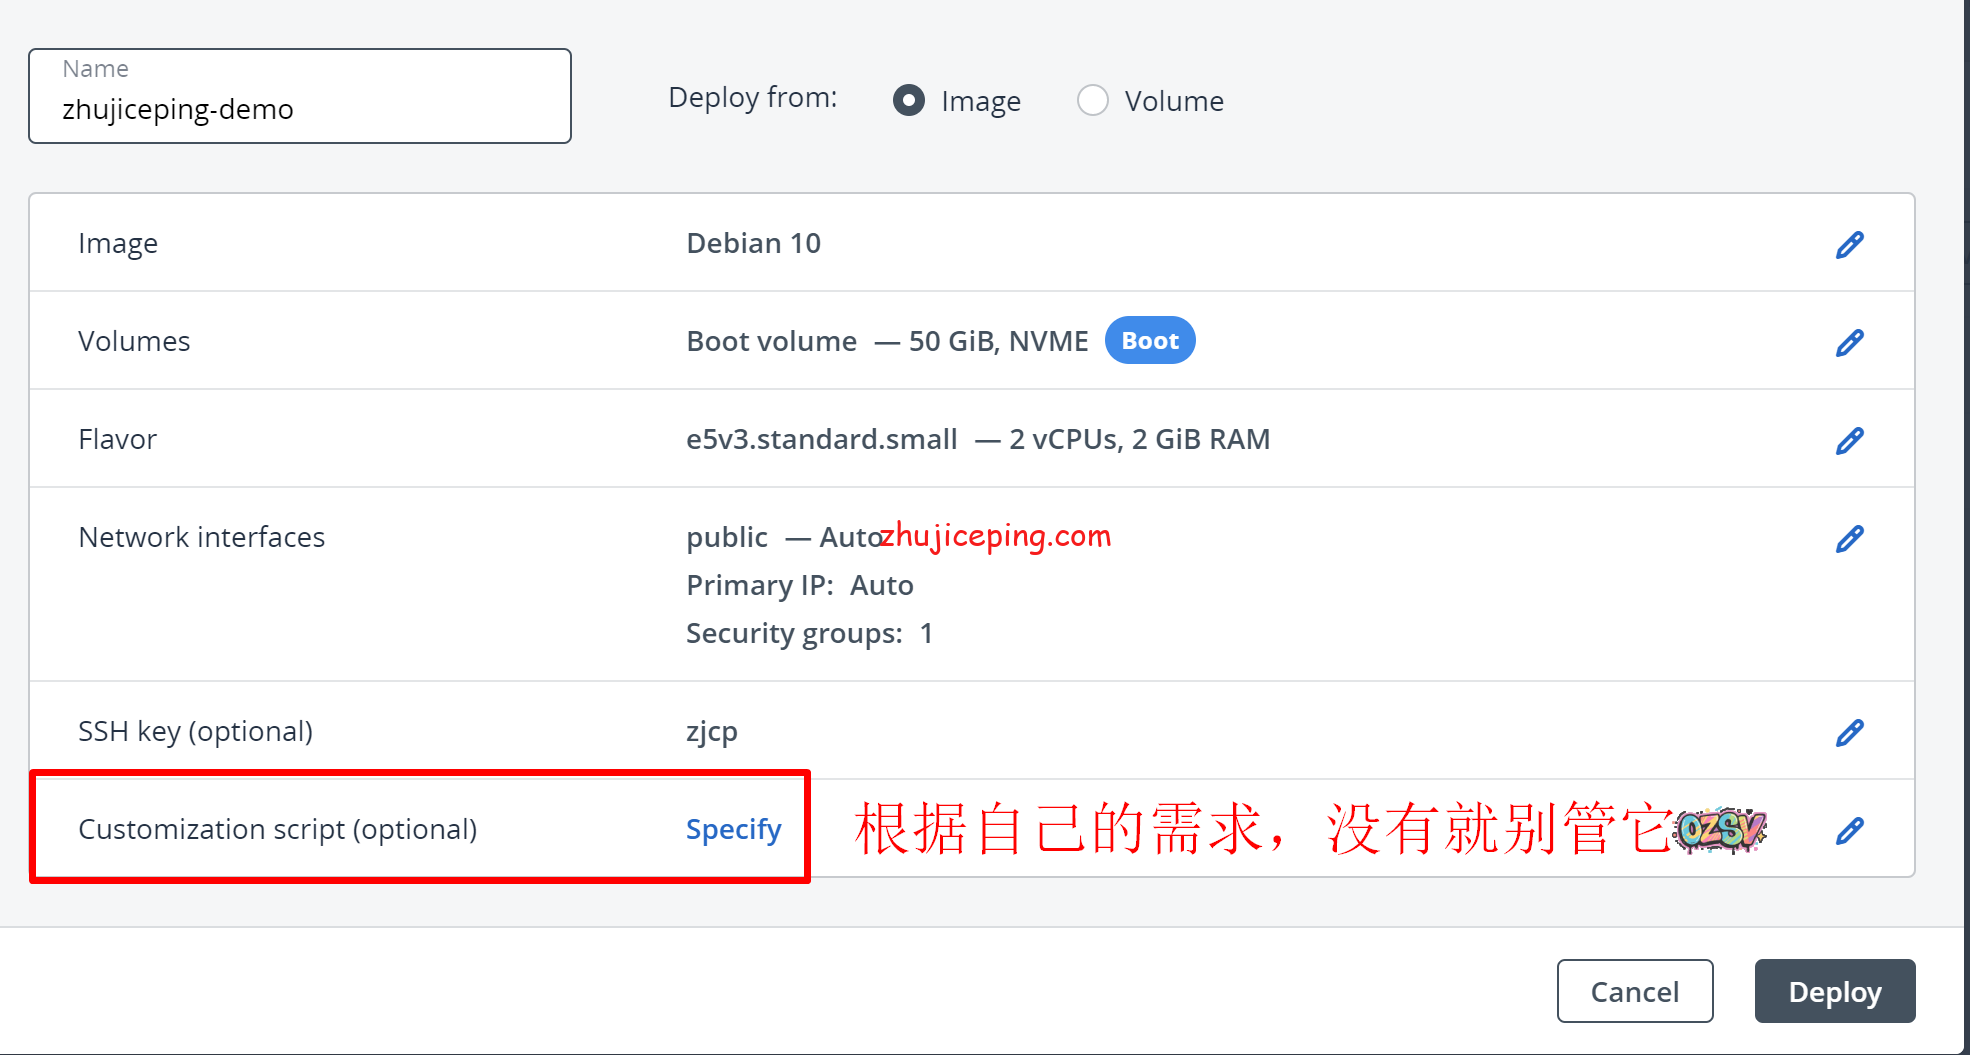This screenshot has width=1970, height=1055.
Task: Click the Security groups line
Action: point(809,633)
